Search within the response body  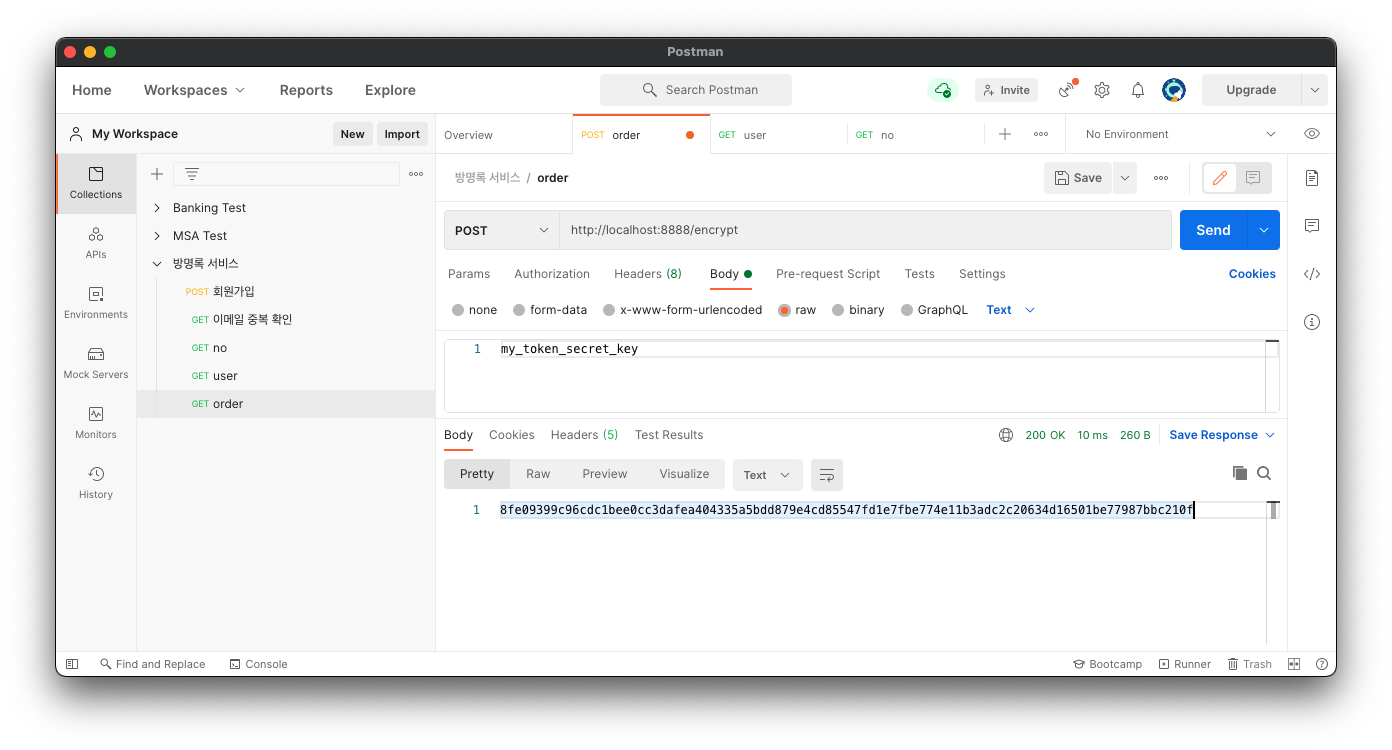[x=1264, y=473]
